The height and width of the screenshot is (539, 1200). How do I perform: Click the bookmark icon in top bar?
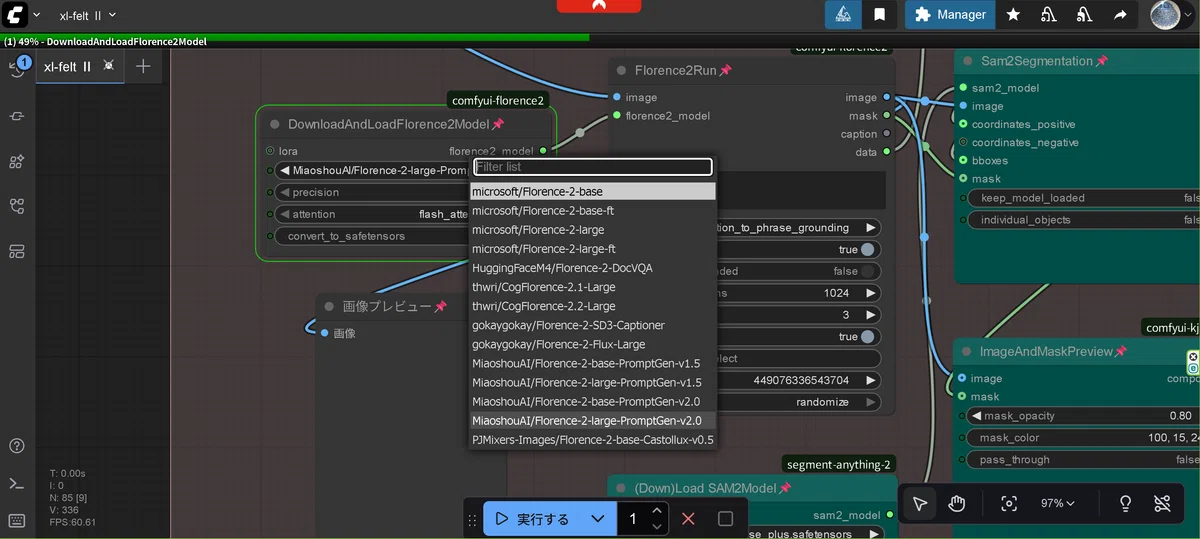[879, 14]
